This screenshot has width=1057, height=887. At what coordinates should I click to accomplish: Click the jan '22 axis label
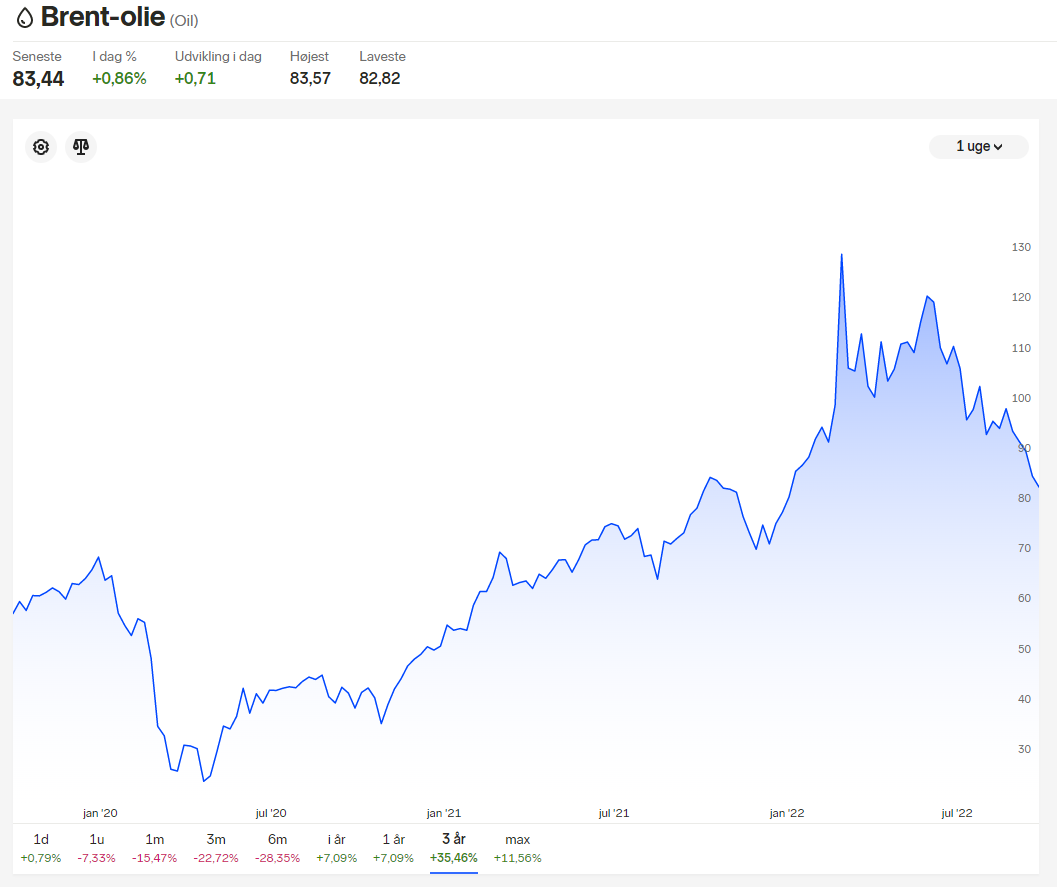coord(787,813)
